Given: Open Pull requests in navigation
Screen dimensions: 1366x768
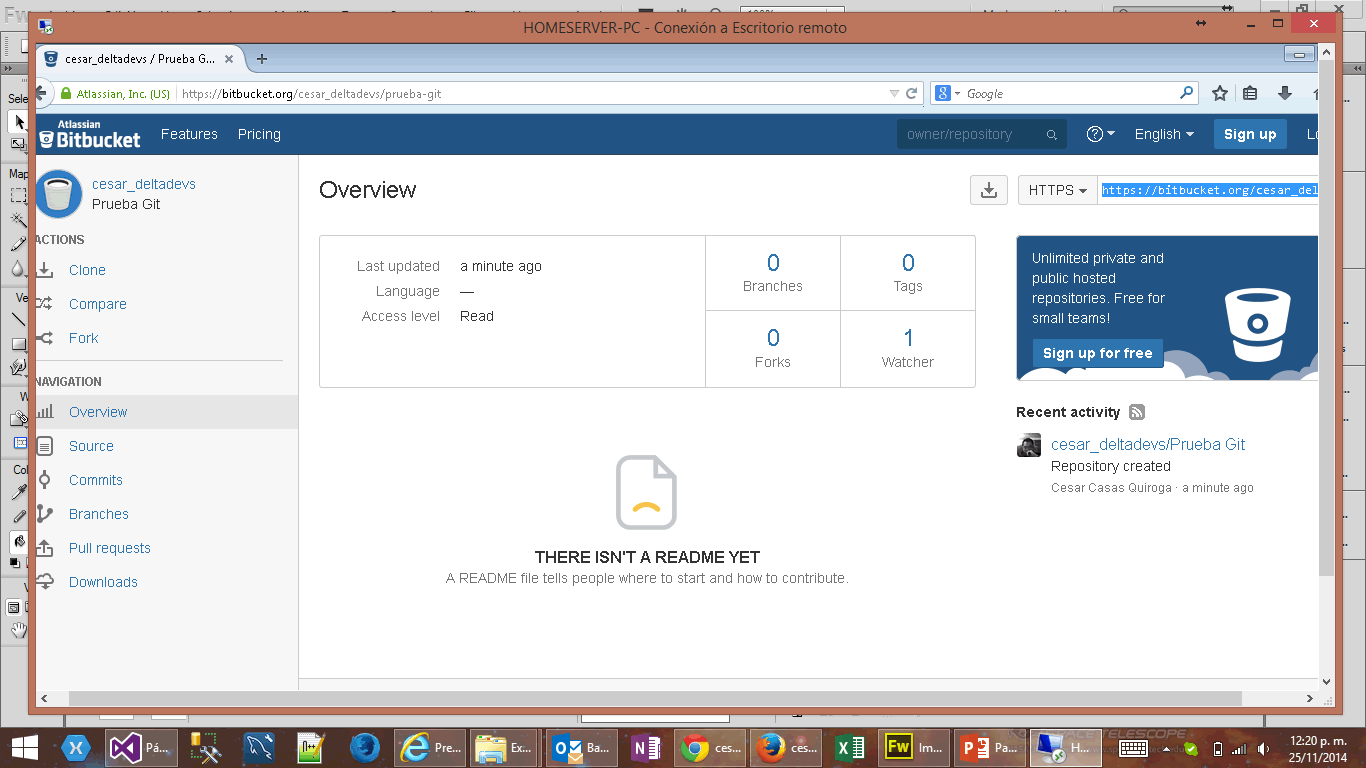Looking at the screenshot, I should click(x=110, y=548).
